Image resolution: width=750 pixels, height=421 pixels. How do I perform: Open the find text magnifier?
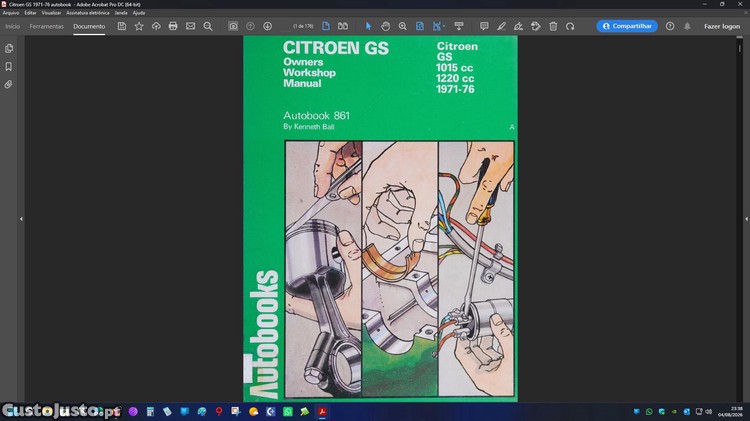click(208, 26)
